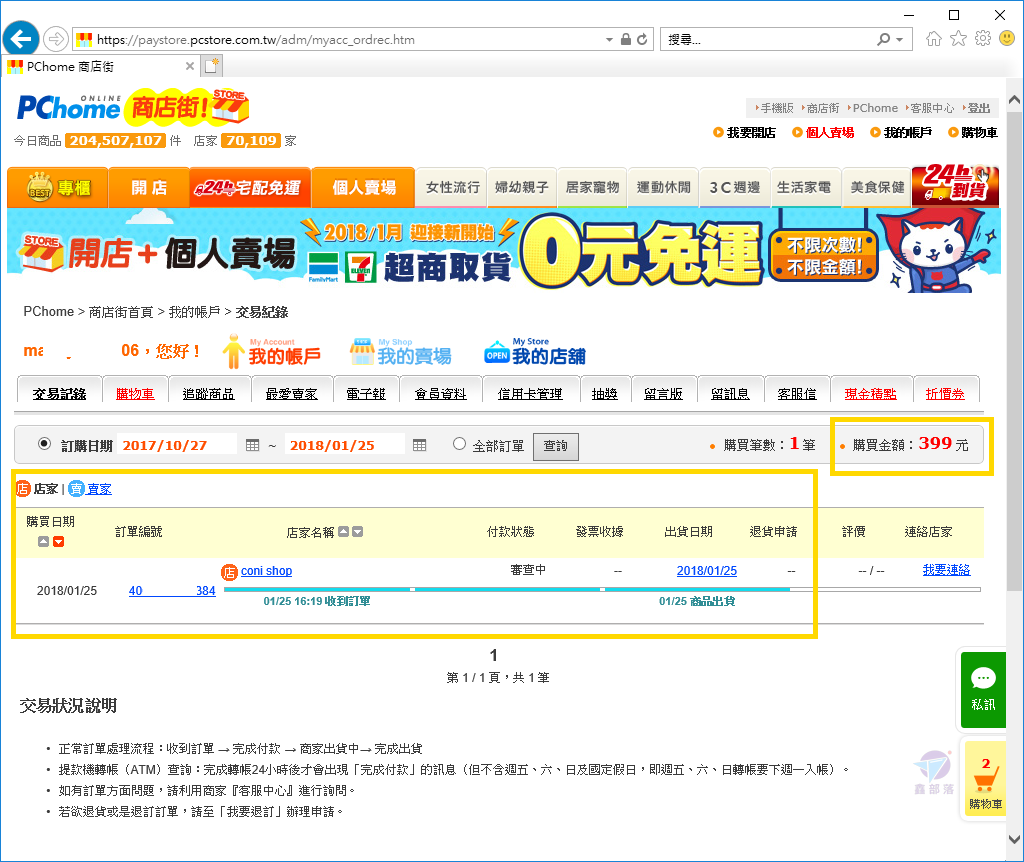Click the start date field 2017/10/27
Viewport: 1024px width, 862px height.
(x=176, y=445)
